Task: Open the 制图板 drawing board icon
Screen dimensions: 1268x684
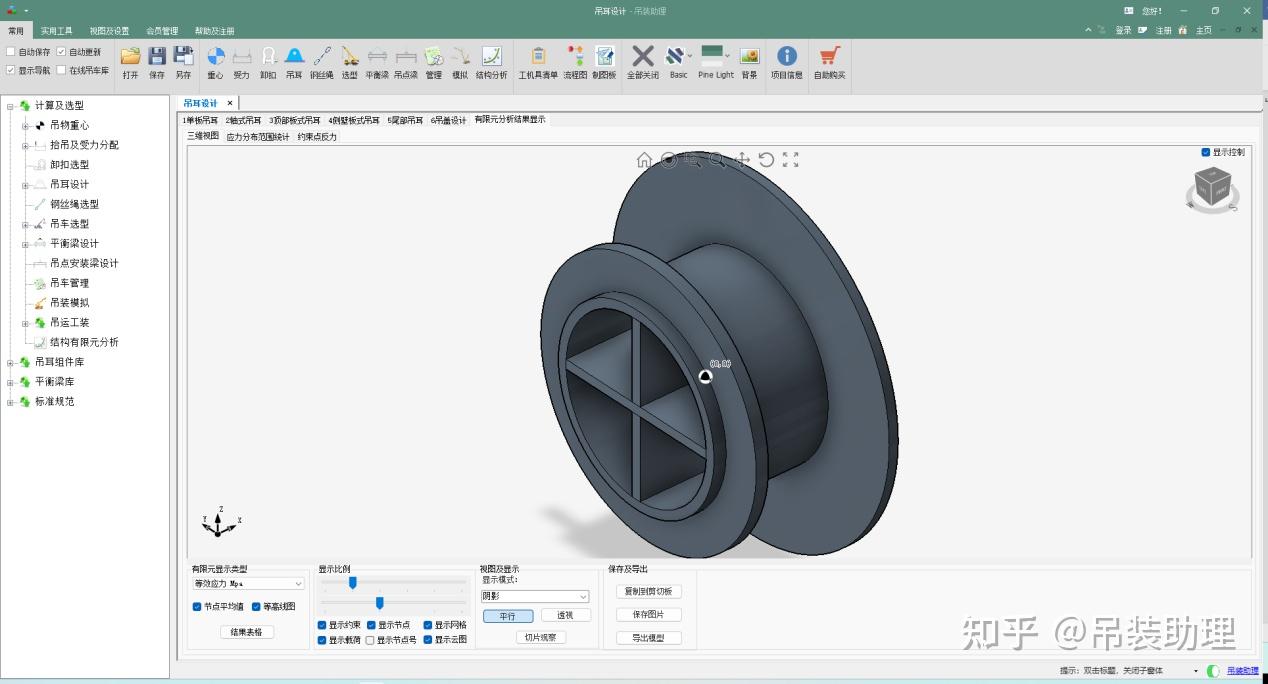Action: pos(604,57)
